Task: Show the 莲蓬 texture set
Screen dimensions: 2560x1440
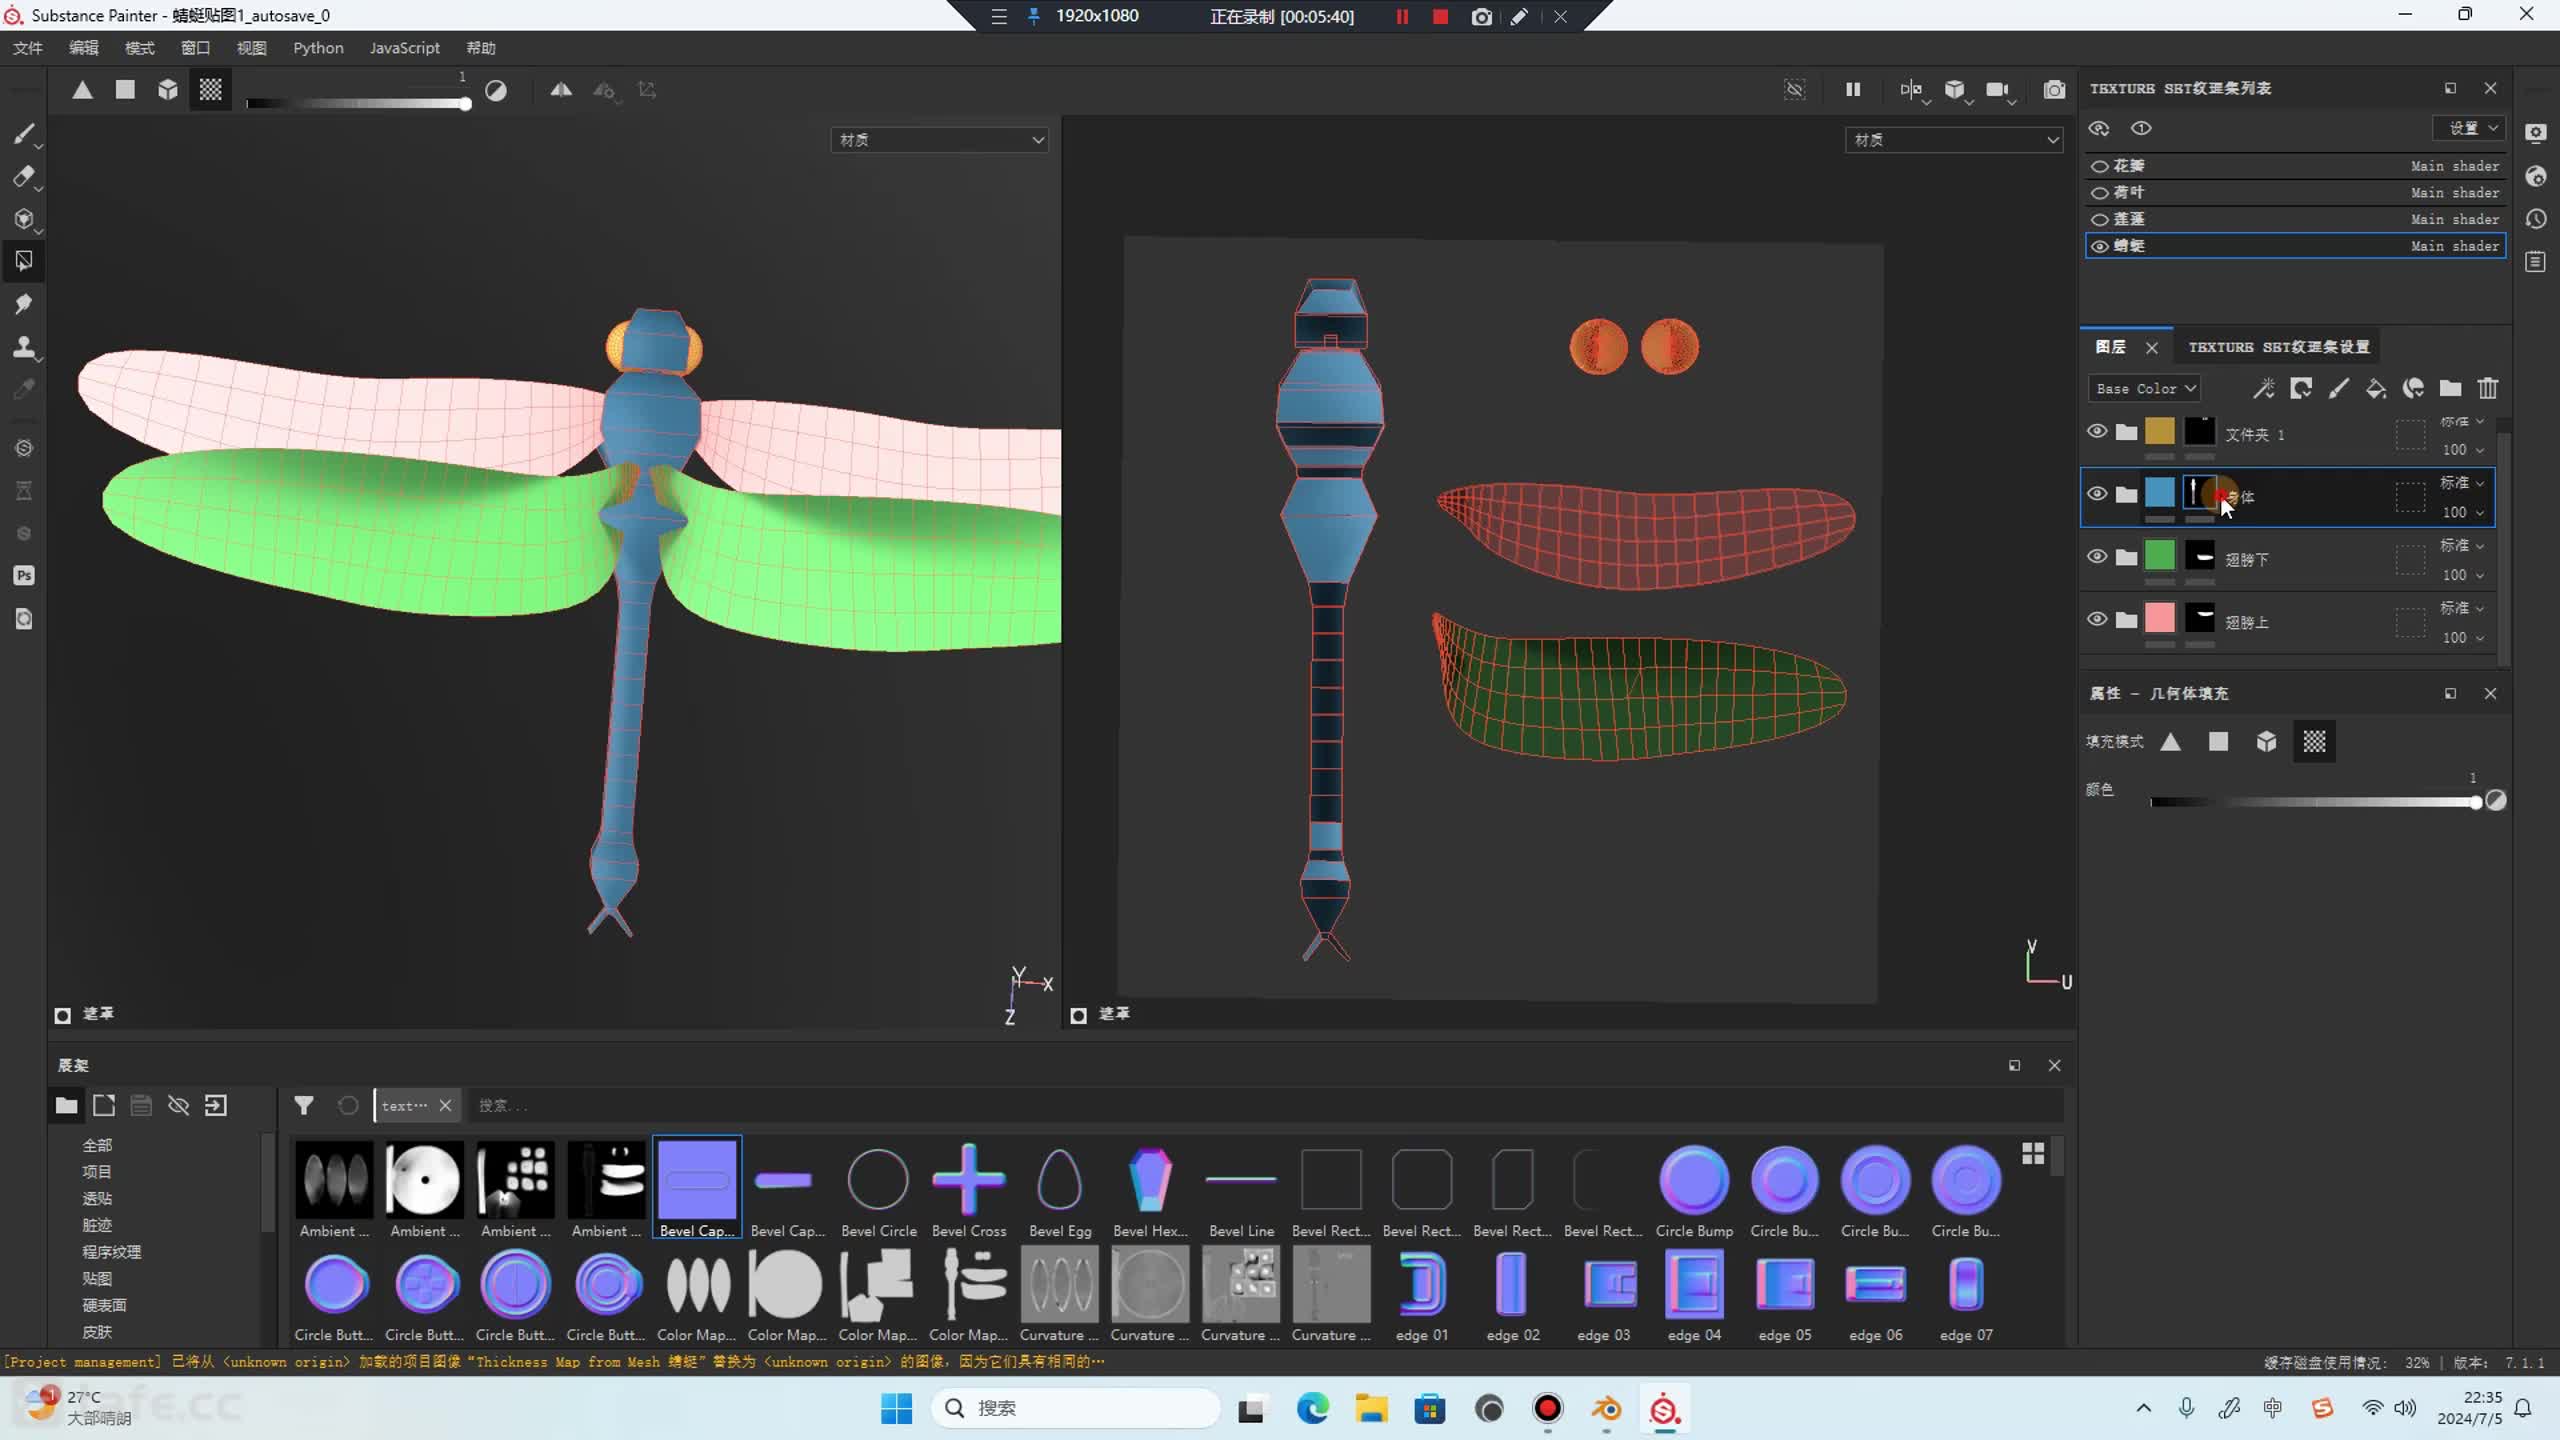Action: click(x=2100, y=219)
